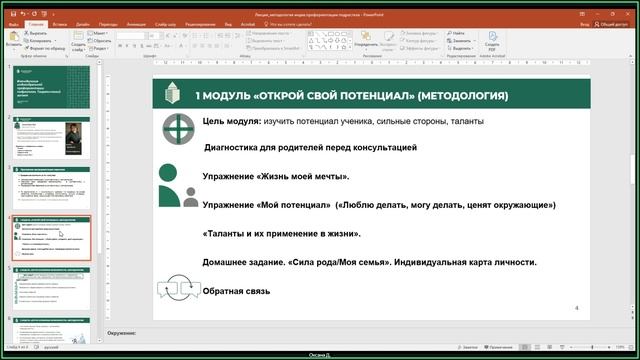Switch to the Переходы tab
Screen dimensions: 640x360
tap(108, 24)
